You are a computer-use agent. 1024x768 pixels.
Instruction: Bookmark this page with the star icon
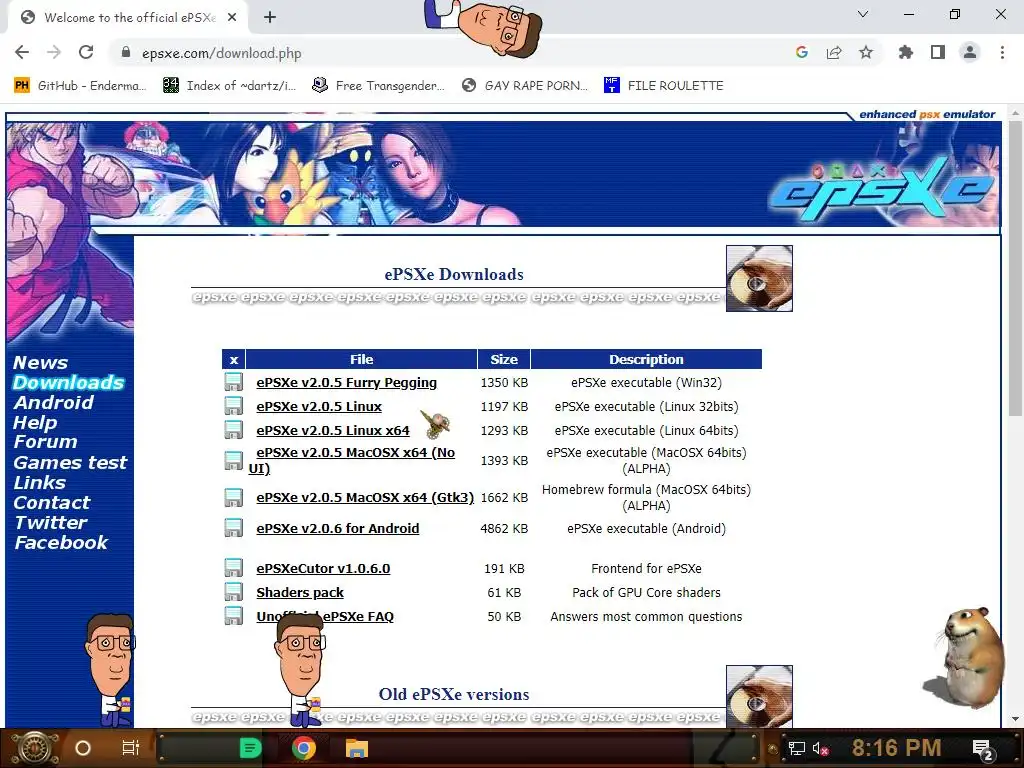point(866,53)
